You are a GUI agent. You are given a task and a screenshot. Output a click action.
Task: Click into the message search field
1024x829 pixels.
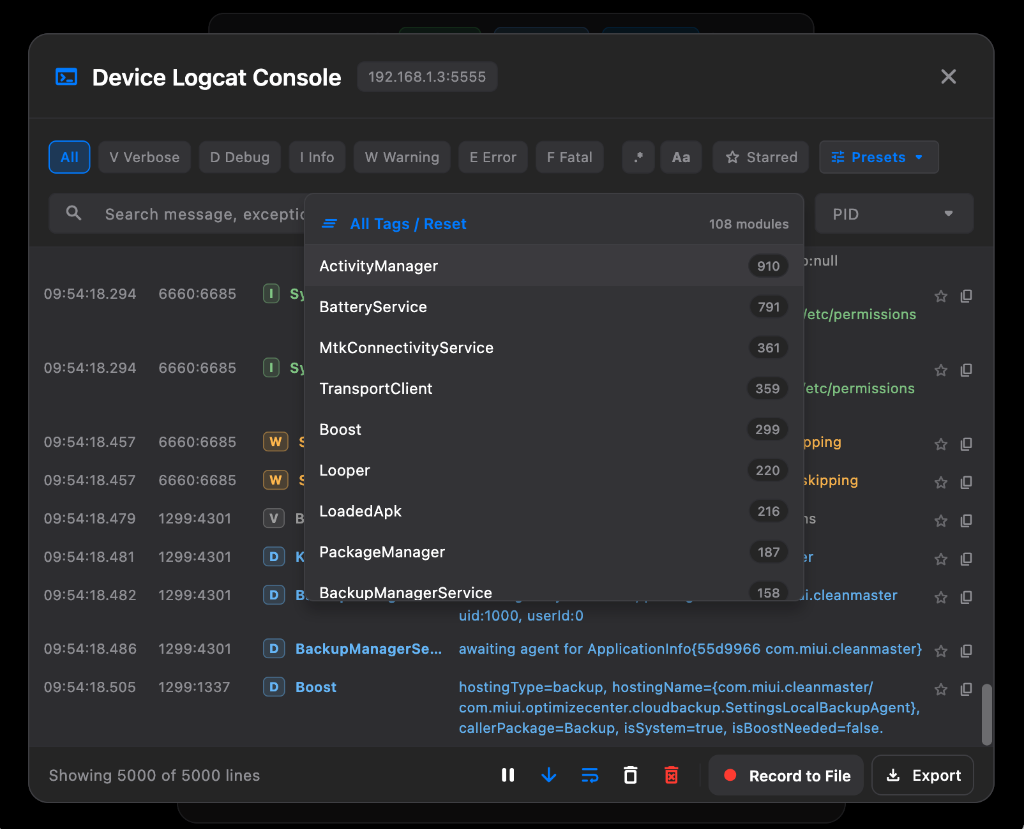click(176, 214)
